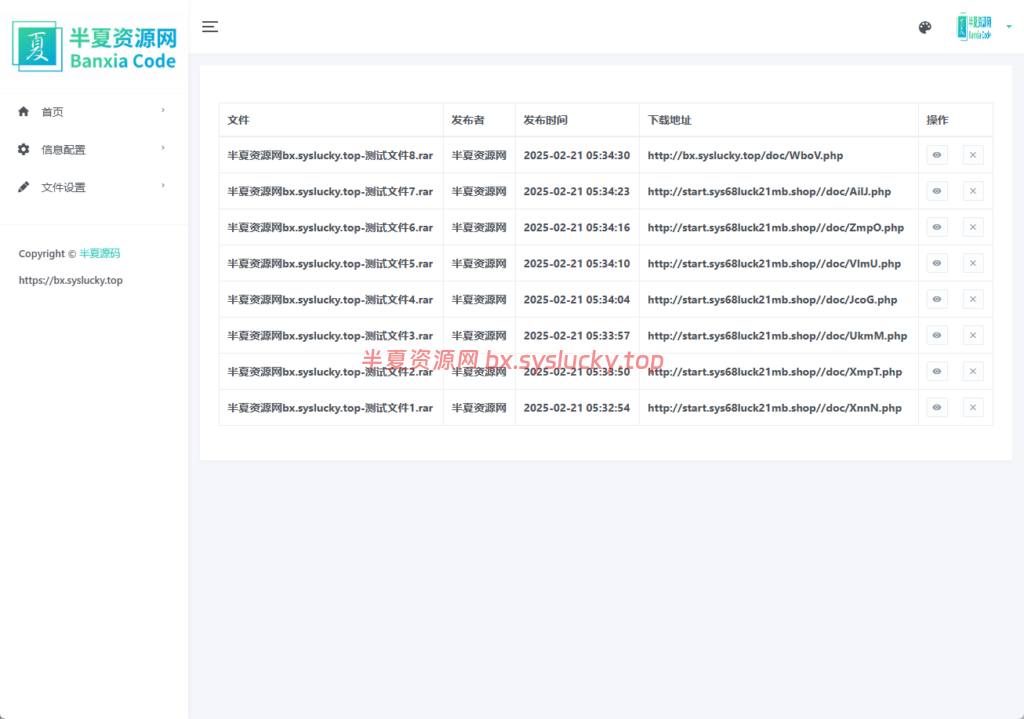View file 测试文件3.rar with eye icon
Viewport: 1024px width, 719px height.
pos(936,336)
